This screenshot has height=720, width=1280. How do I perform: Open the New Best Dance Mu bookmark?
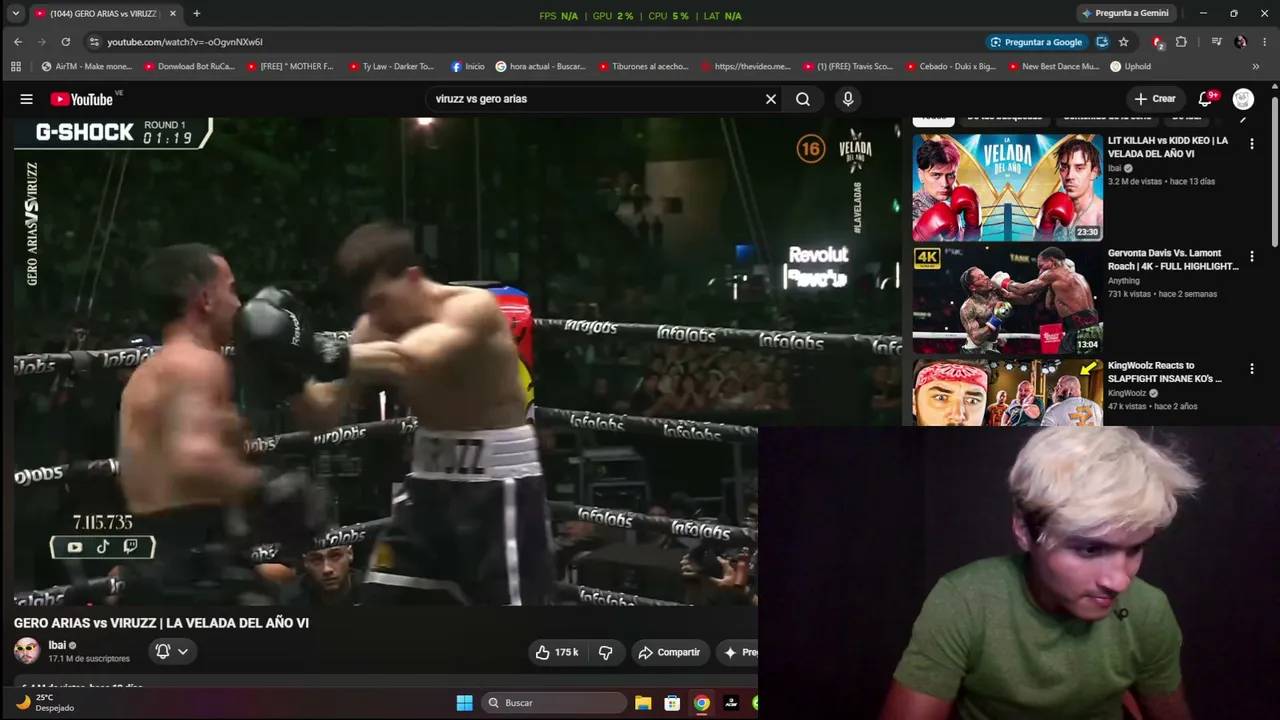click(1054, 67)
